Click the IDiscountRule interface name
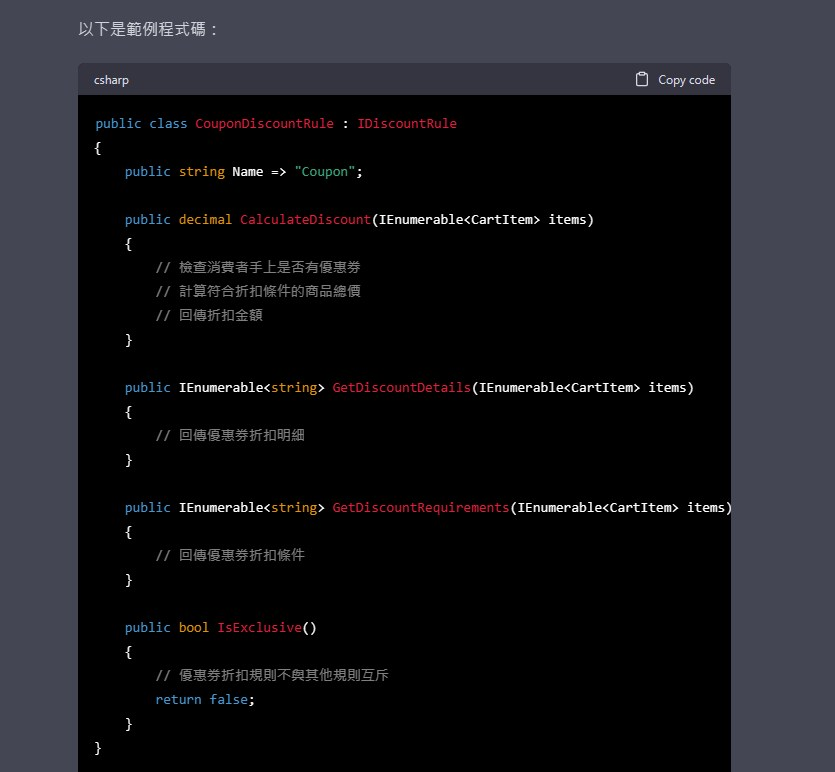The height and width of the screenshot is (772, 835). tap(406, 124)
